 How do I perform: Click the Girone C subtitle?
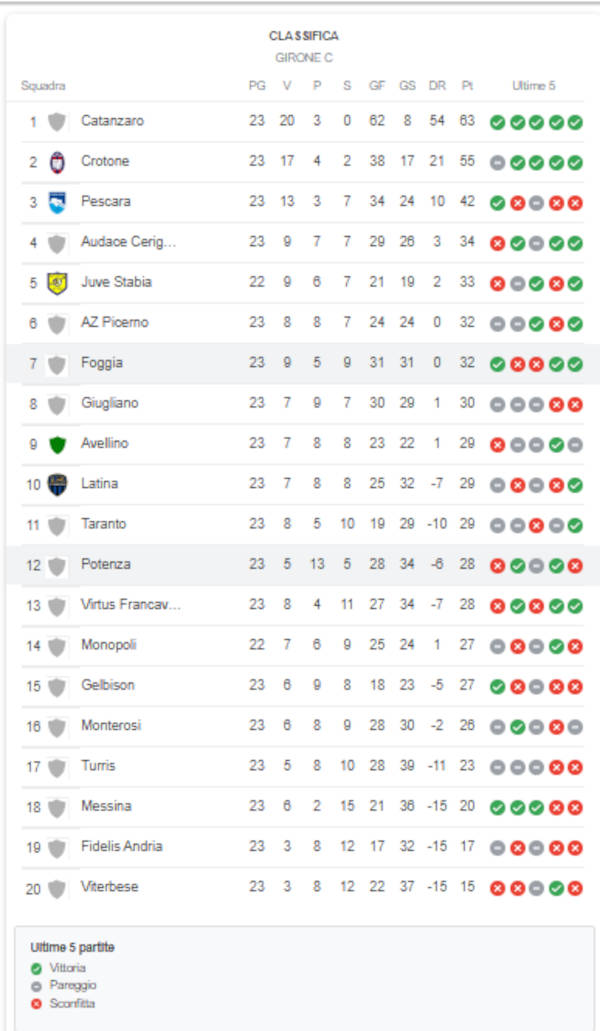(304, 58)
